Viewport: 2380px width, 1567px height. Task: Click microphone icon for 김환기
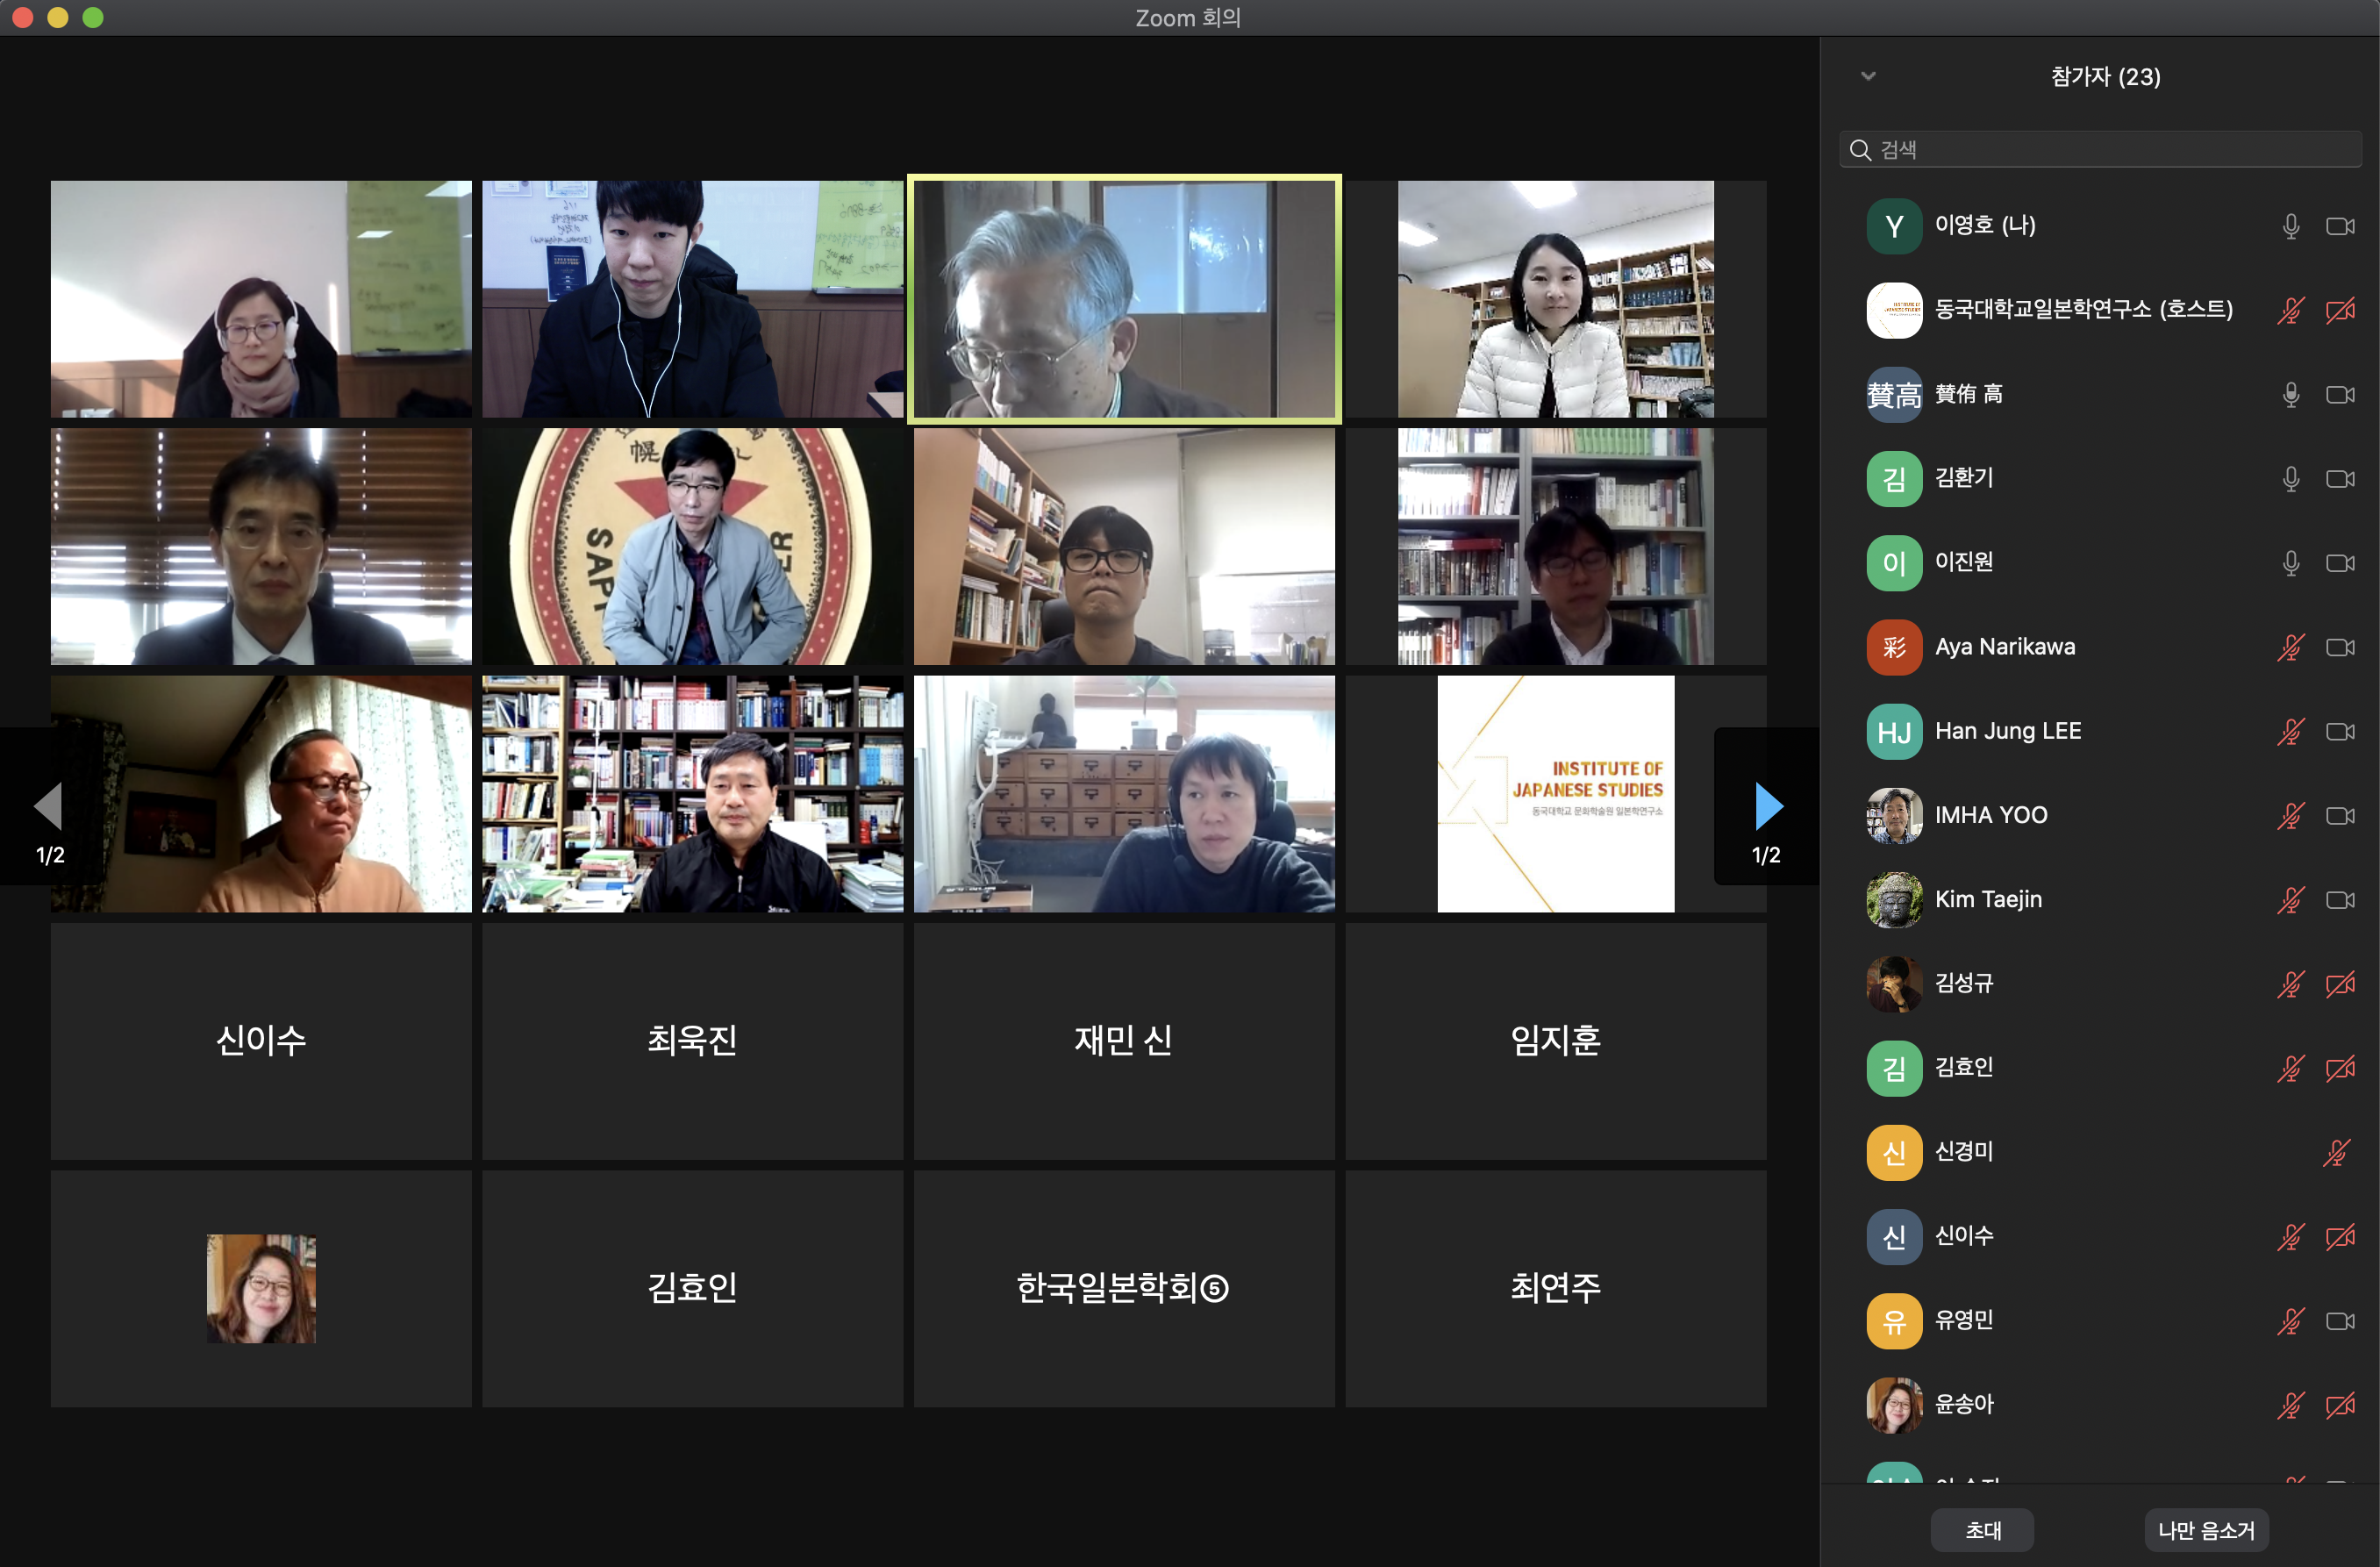click(x=2291, y=479)
